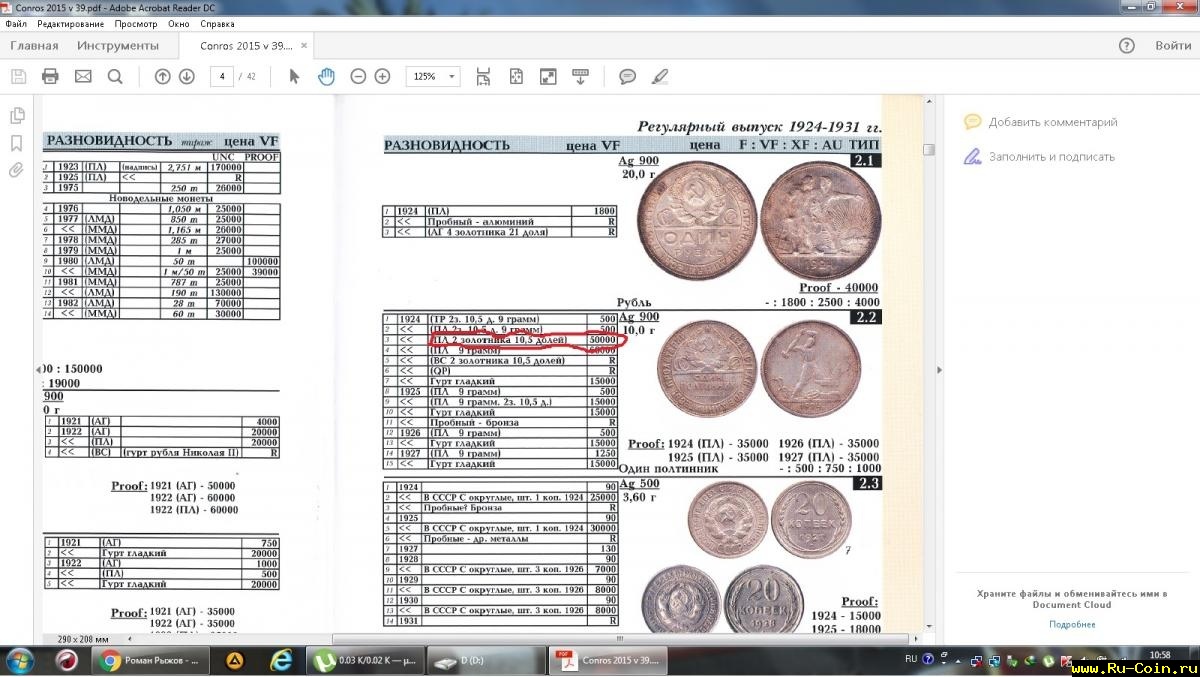Zoom in with the plus button
The width and height of the screenshot is (1200, 677).
pyautogui.click(x=382, y=77)
